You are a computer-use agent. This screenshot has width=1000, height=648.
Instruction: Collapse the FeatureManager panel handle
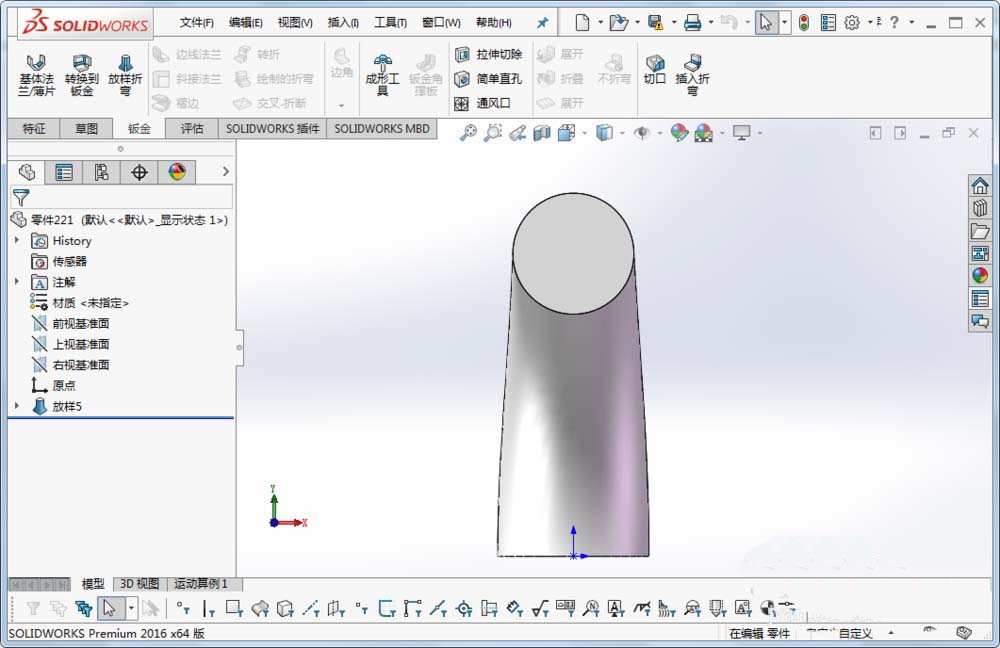coord(239,348)
